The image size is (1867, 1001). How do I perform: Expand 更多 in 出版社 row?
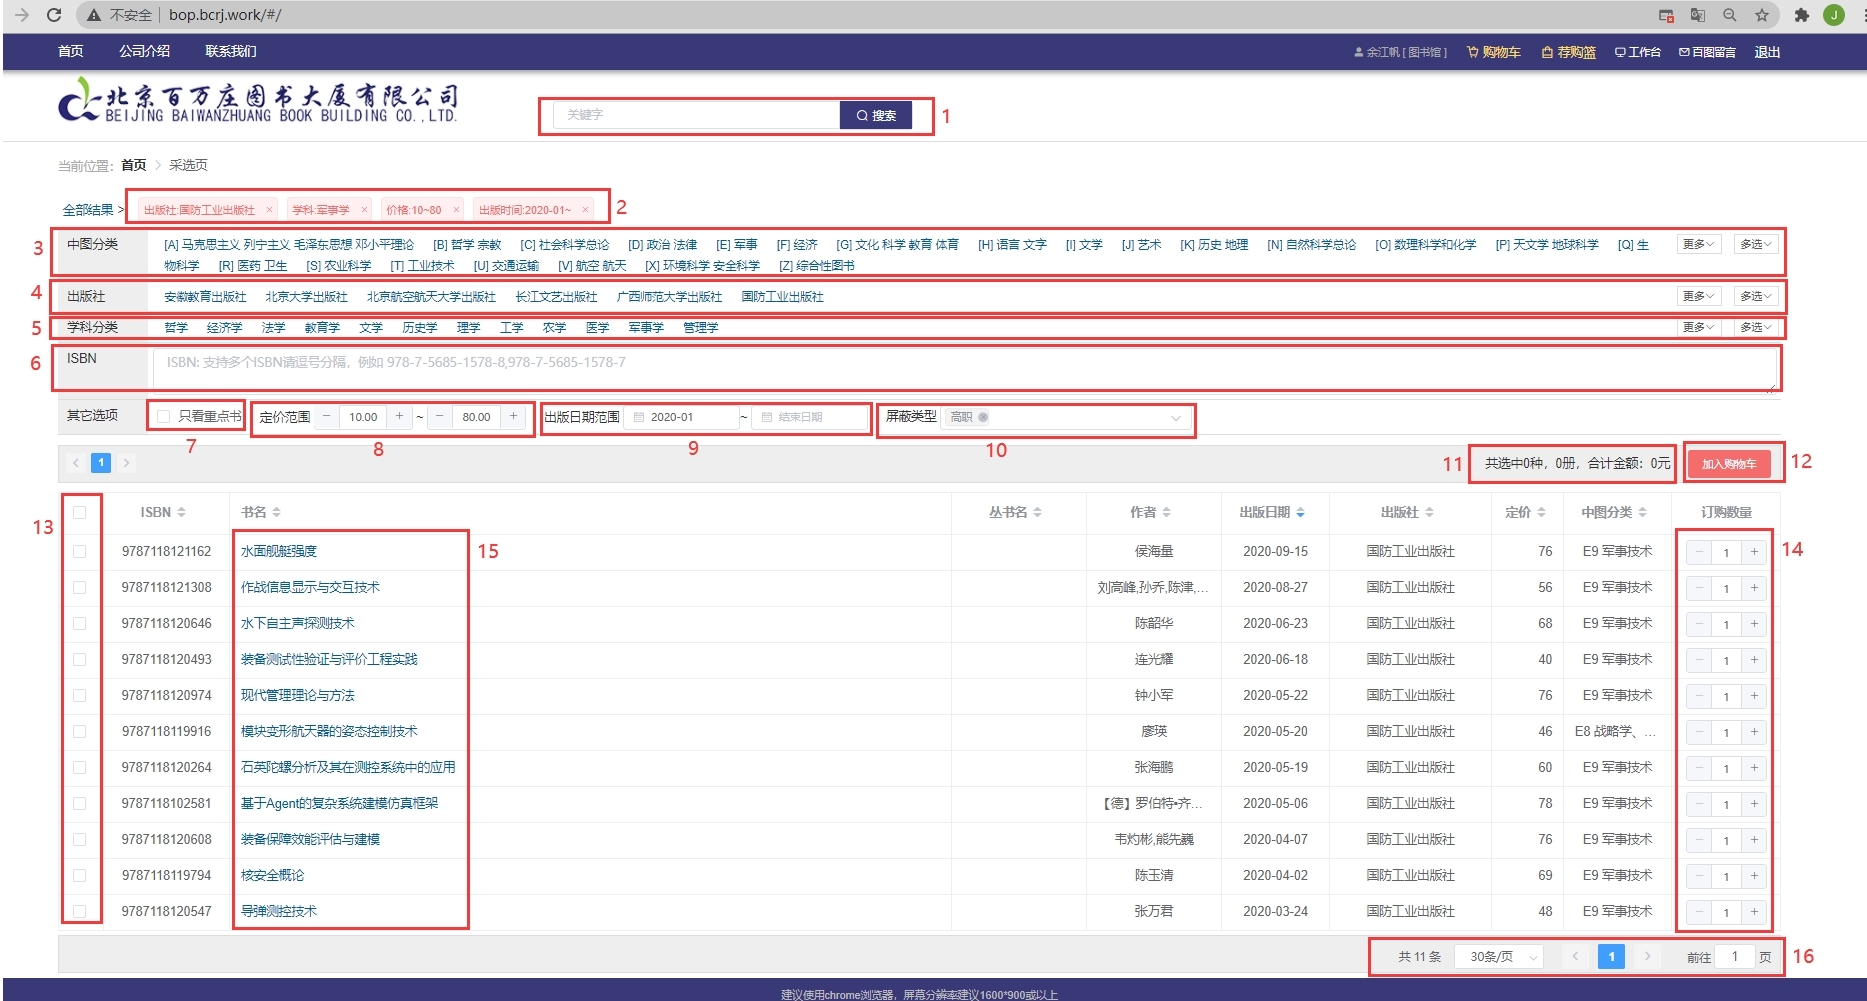coord(1698,297)
